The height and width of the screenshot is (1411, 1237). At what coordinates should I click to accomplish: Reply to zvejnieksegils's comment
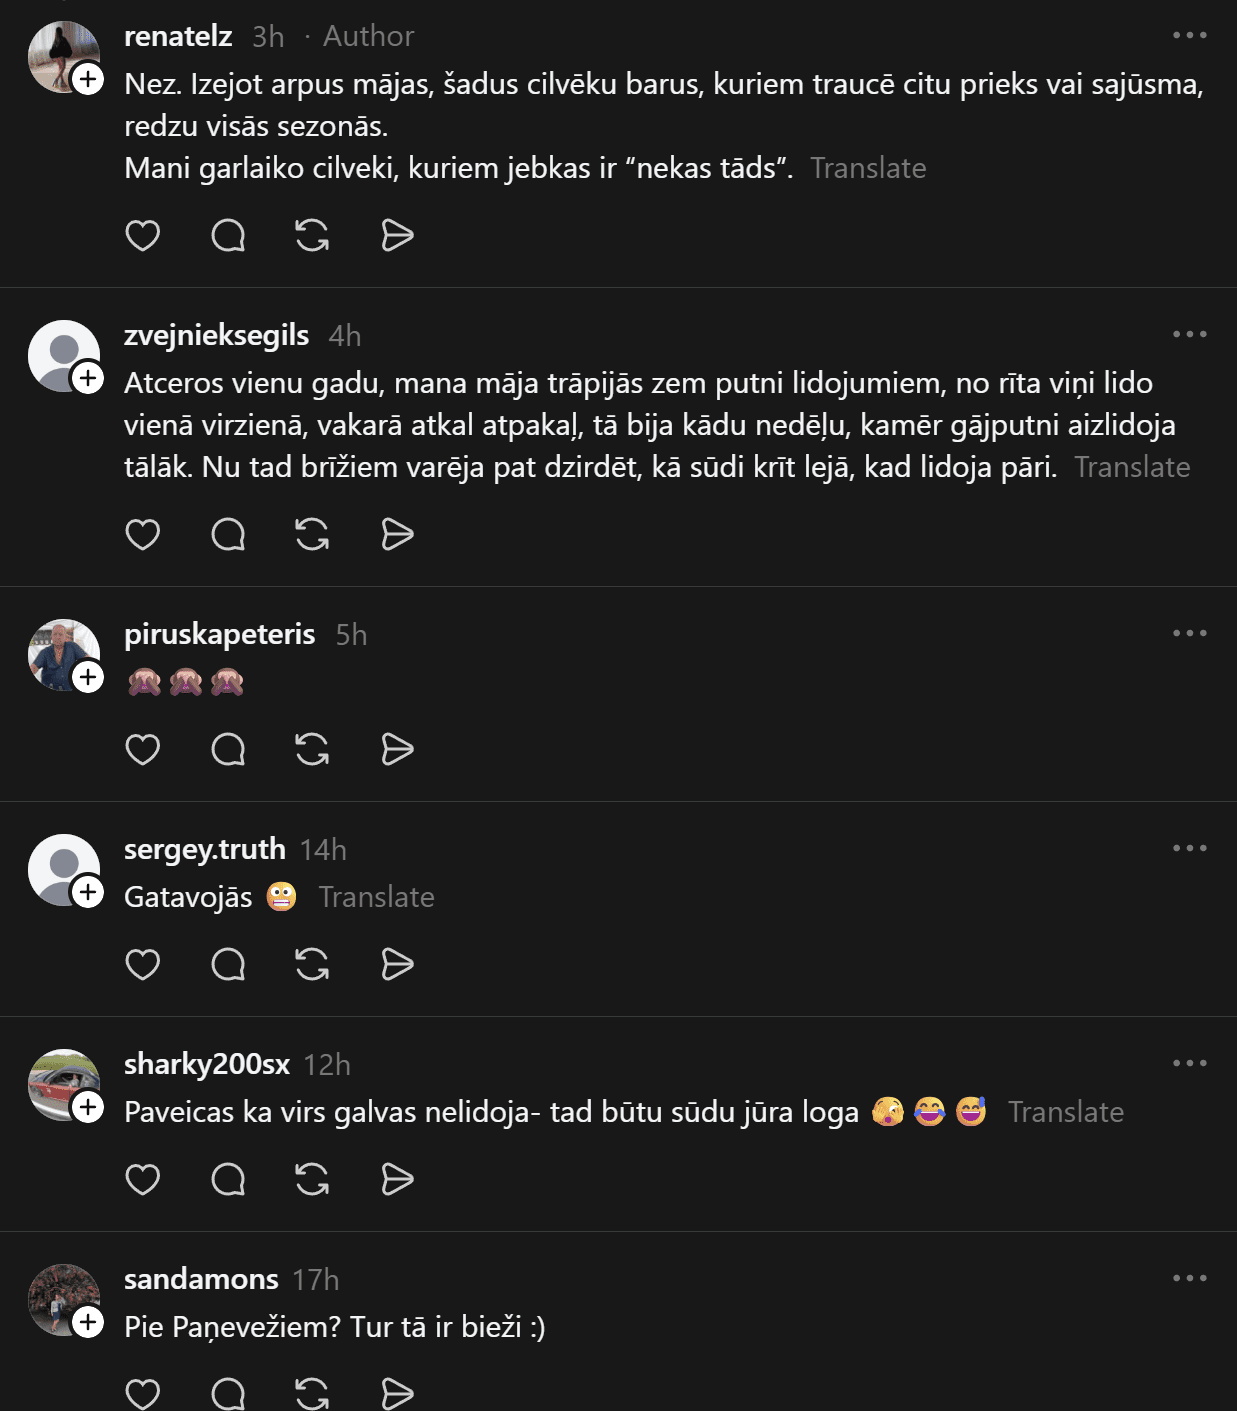click(228, 535)
